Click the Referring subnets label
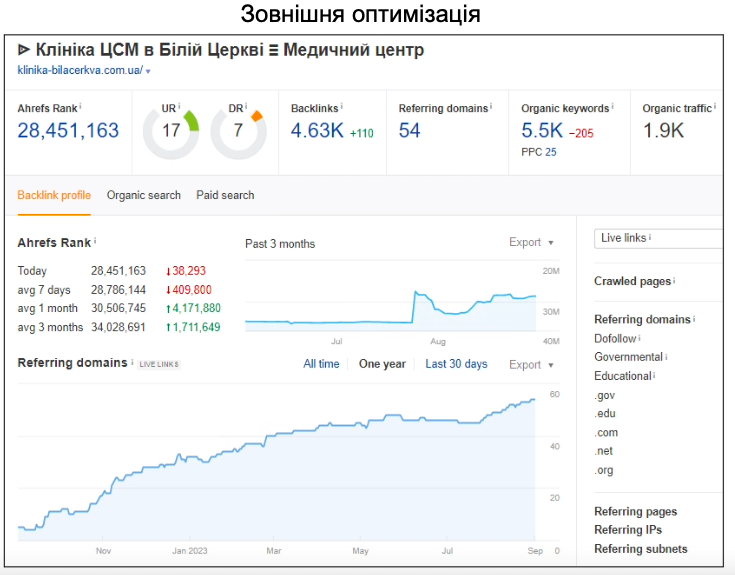Screen dimensions: 735x575 pyautogui.click(x=641, y=549)
